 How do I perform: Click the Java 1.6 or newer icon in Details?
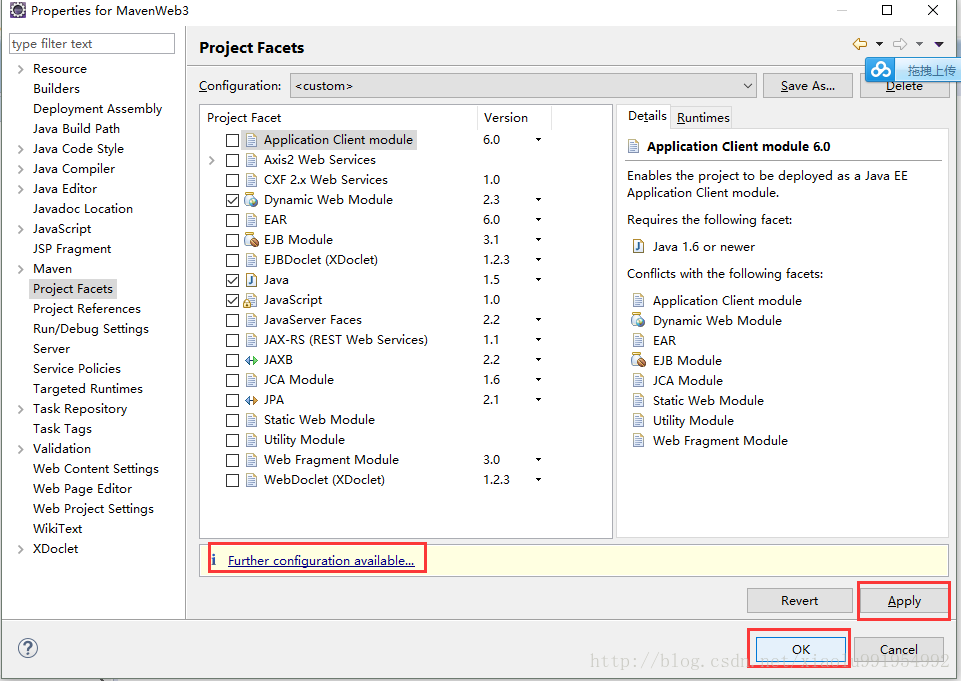pos(638,246)
